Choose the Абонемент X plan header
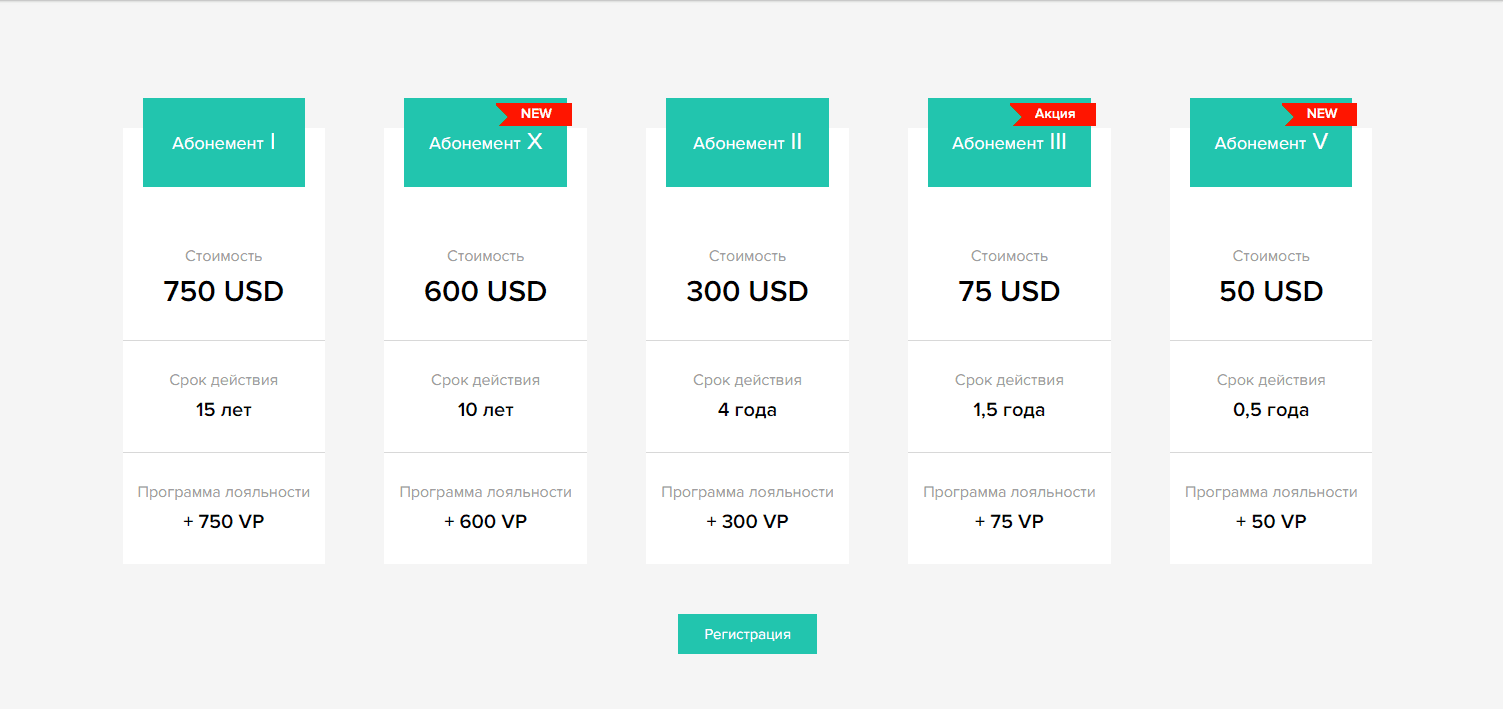This screenshot has width=1503, height=709. (x=485, y=144)
